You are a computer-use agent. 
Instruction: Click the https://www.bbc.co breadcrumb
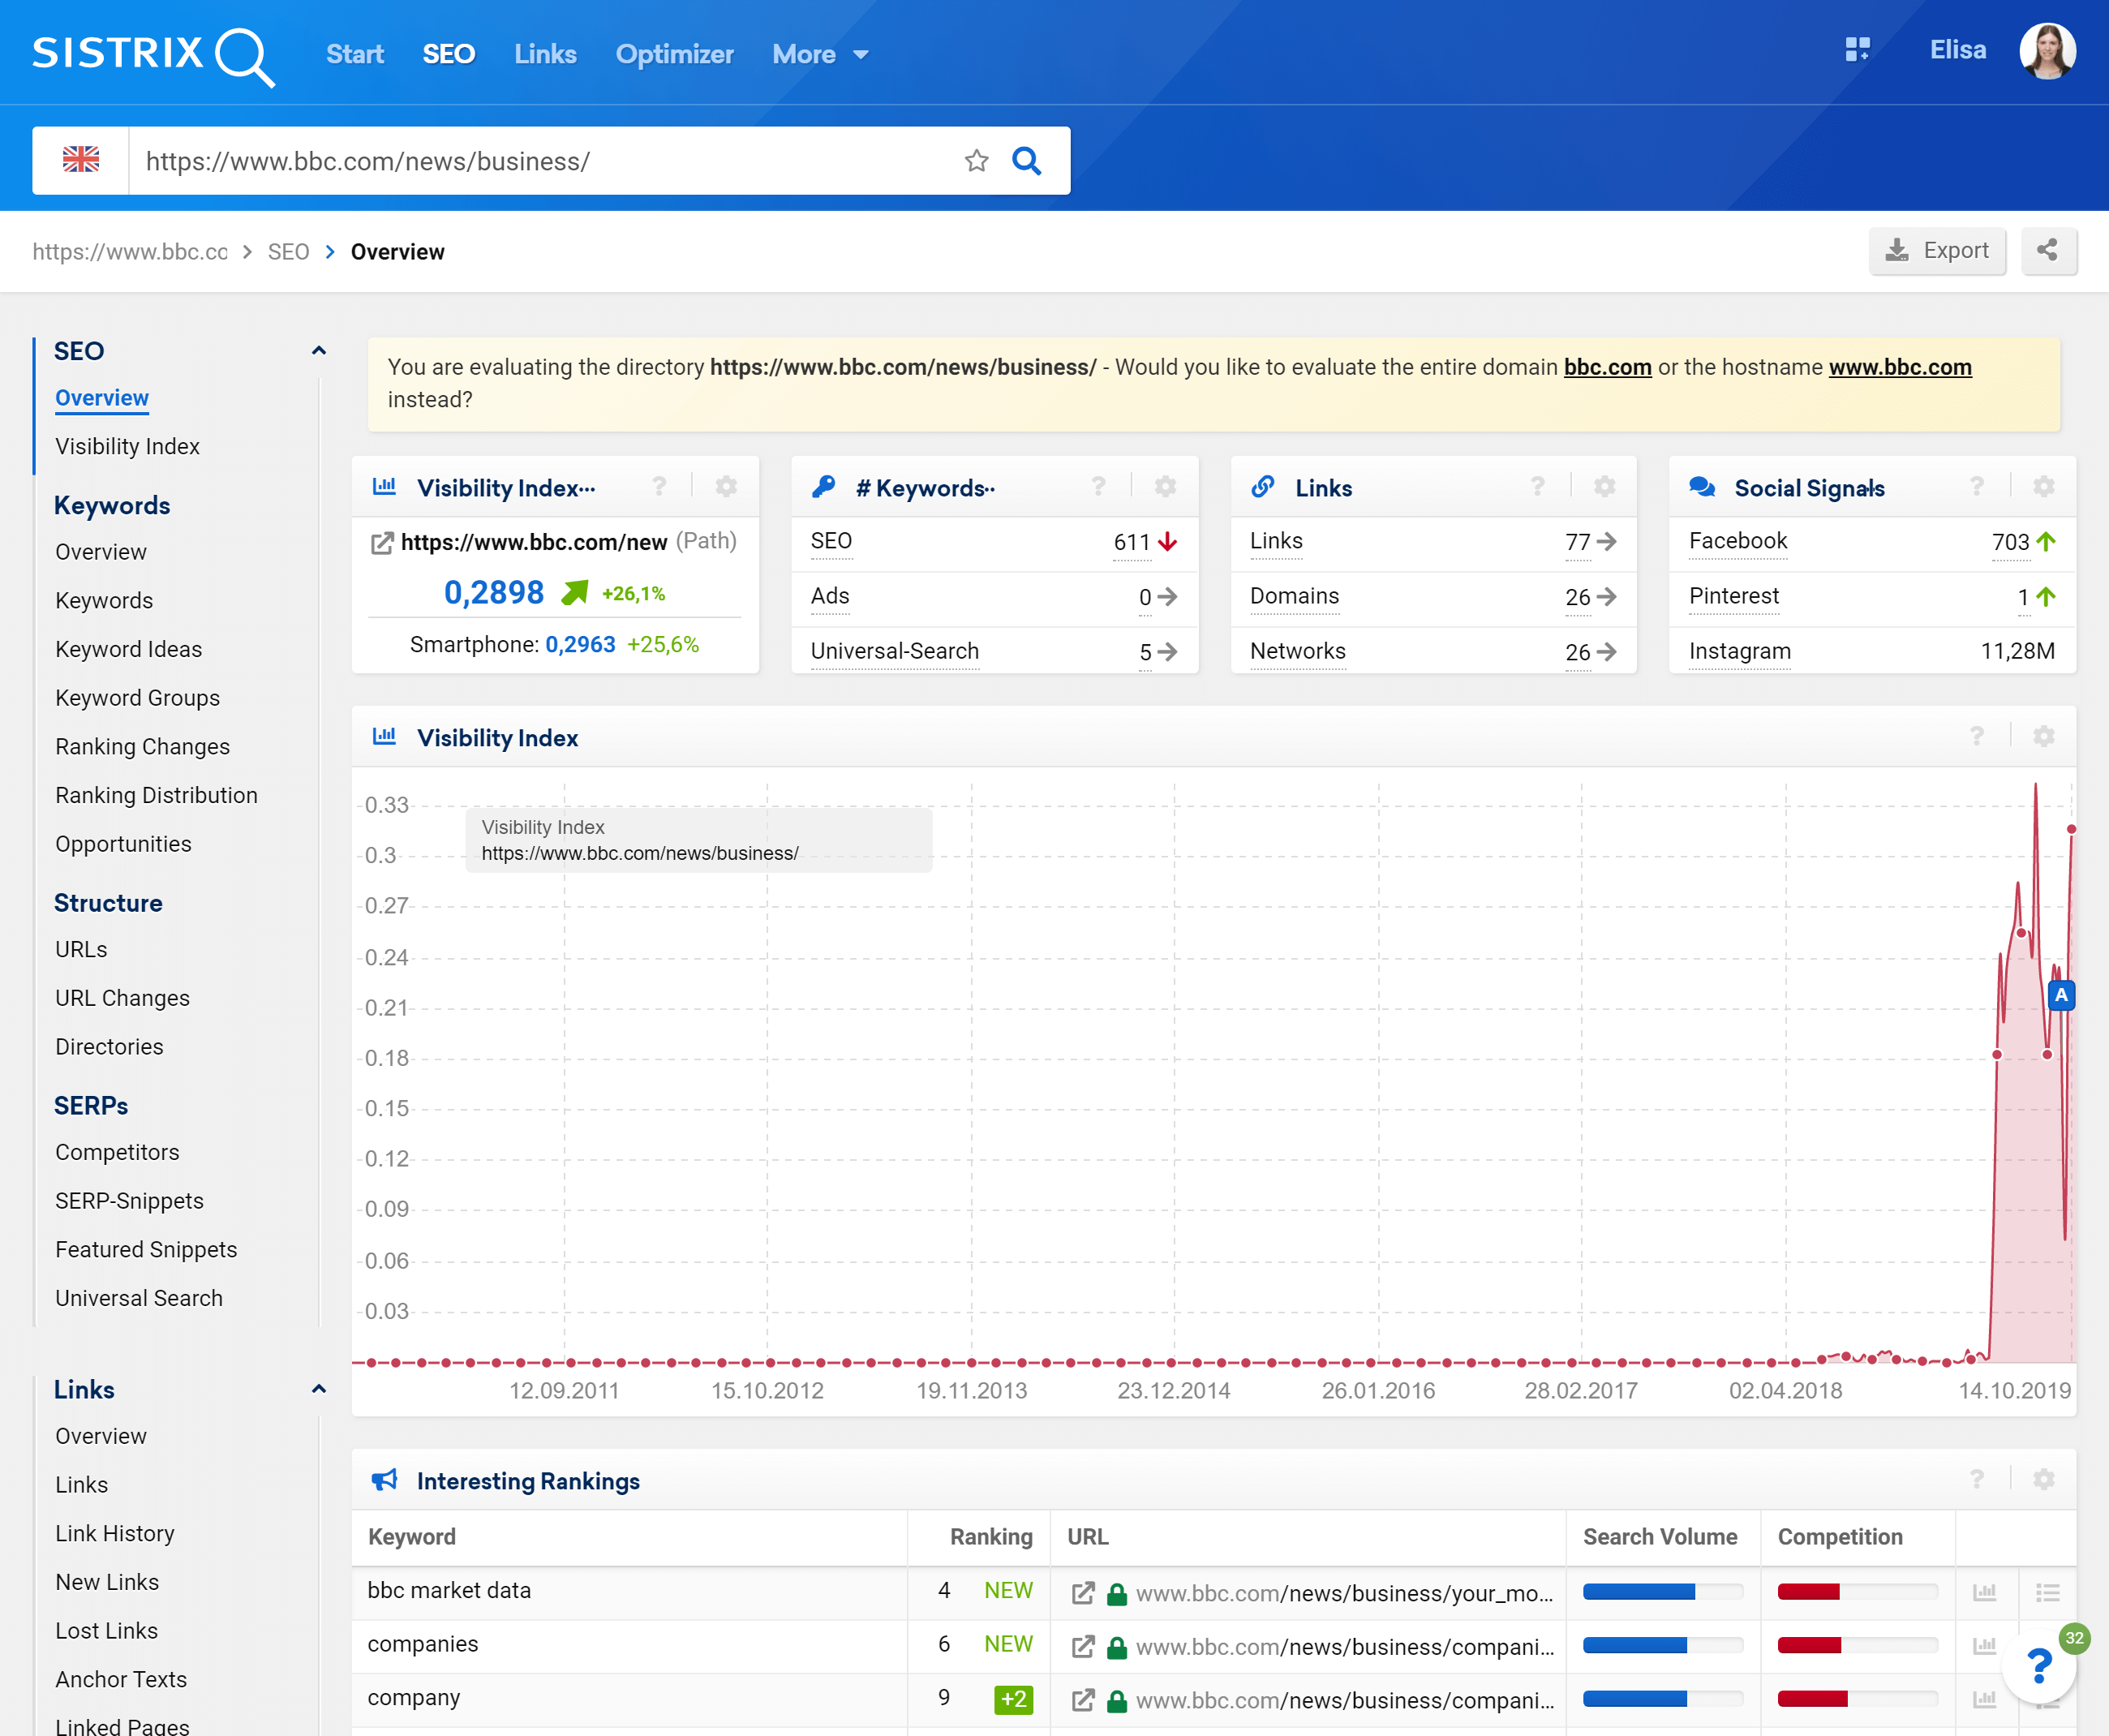[x=130, y=251]
